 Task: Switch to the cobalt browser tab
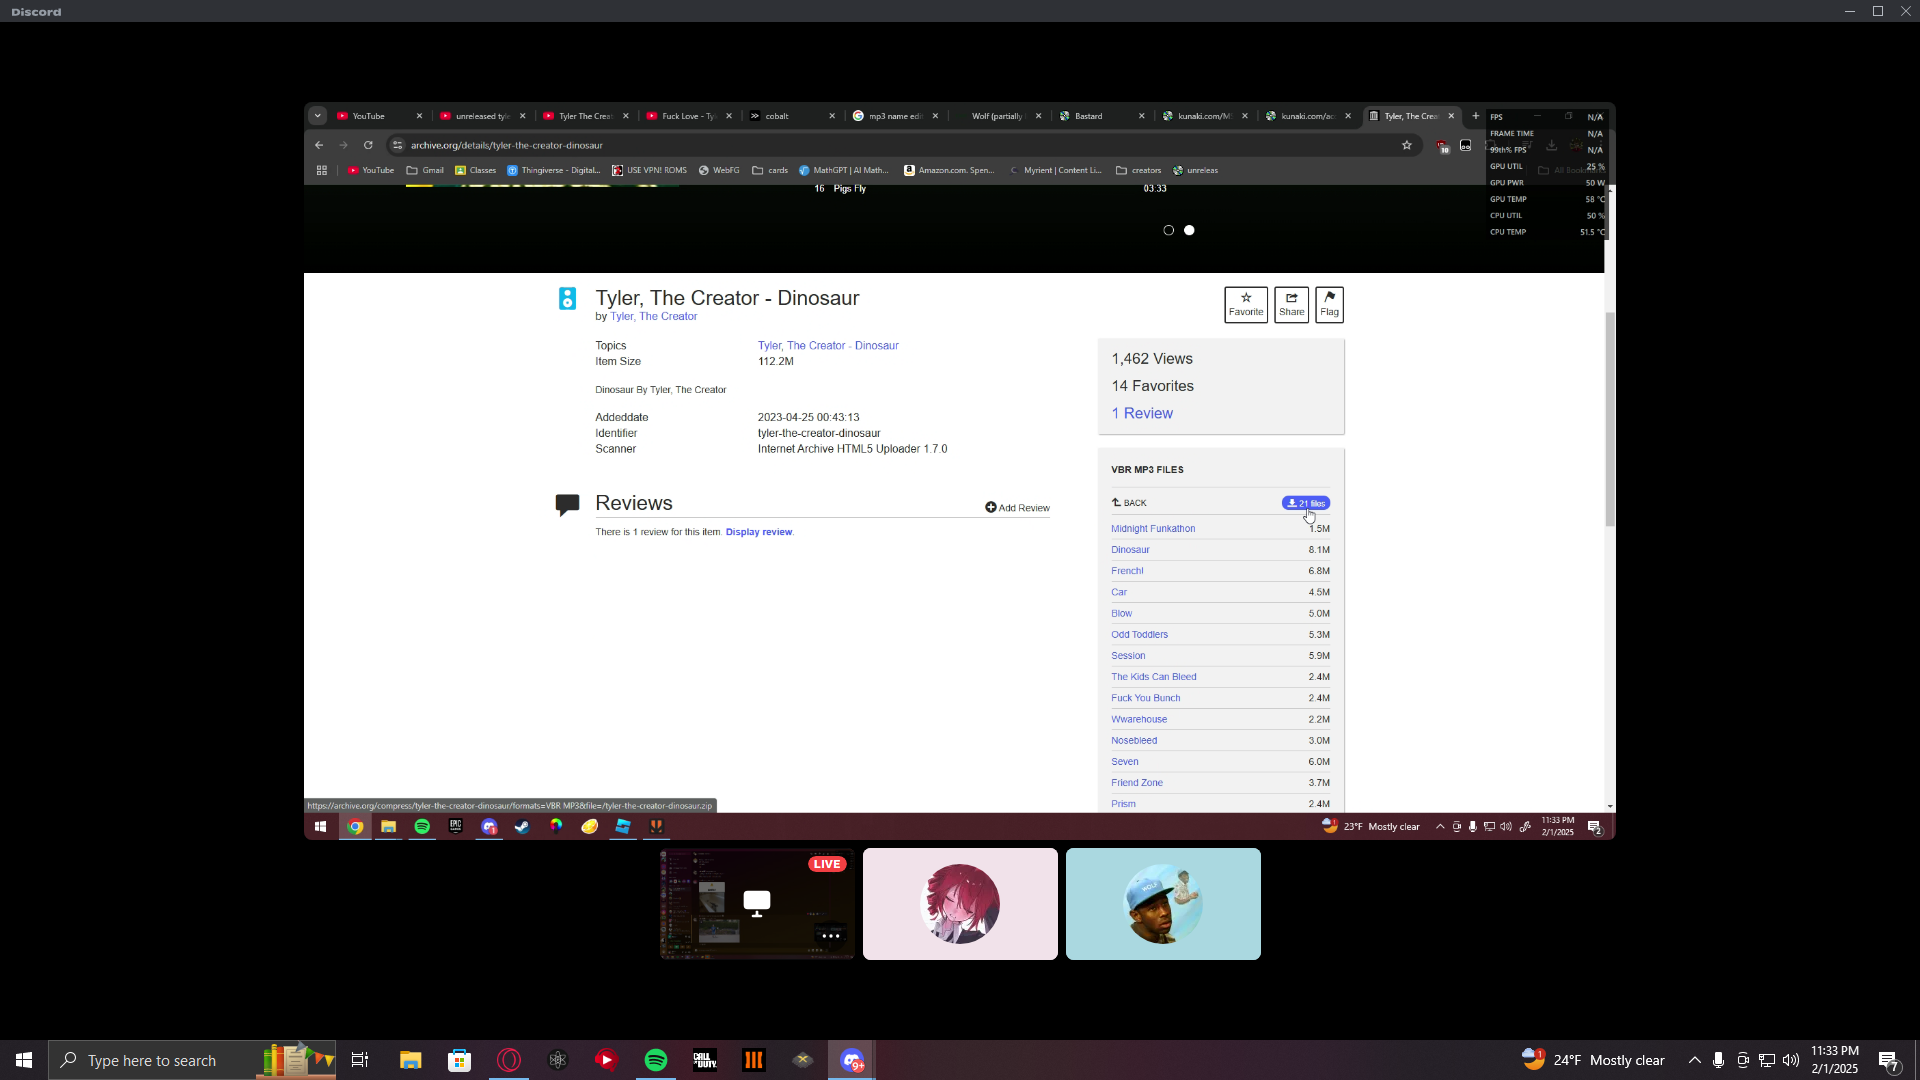coord(777,116)
